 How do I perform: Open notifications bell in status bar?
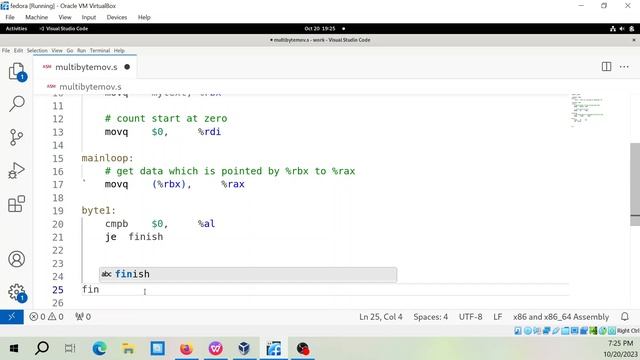(x=624, y=317)
